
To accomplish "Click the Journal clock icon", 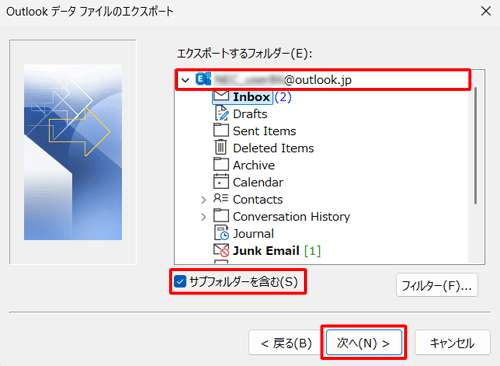I will (221, 233).
